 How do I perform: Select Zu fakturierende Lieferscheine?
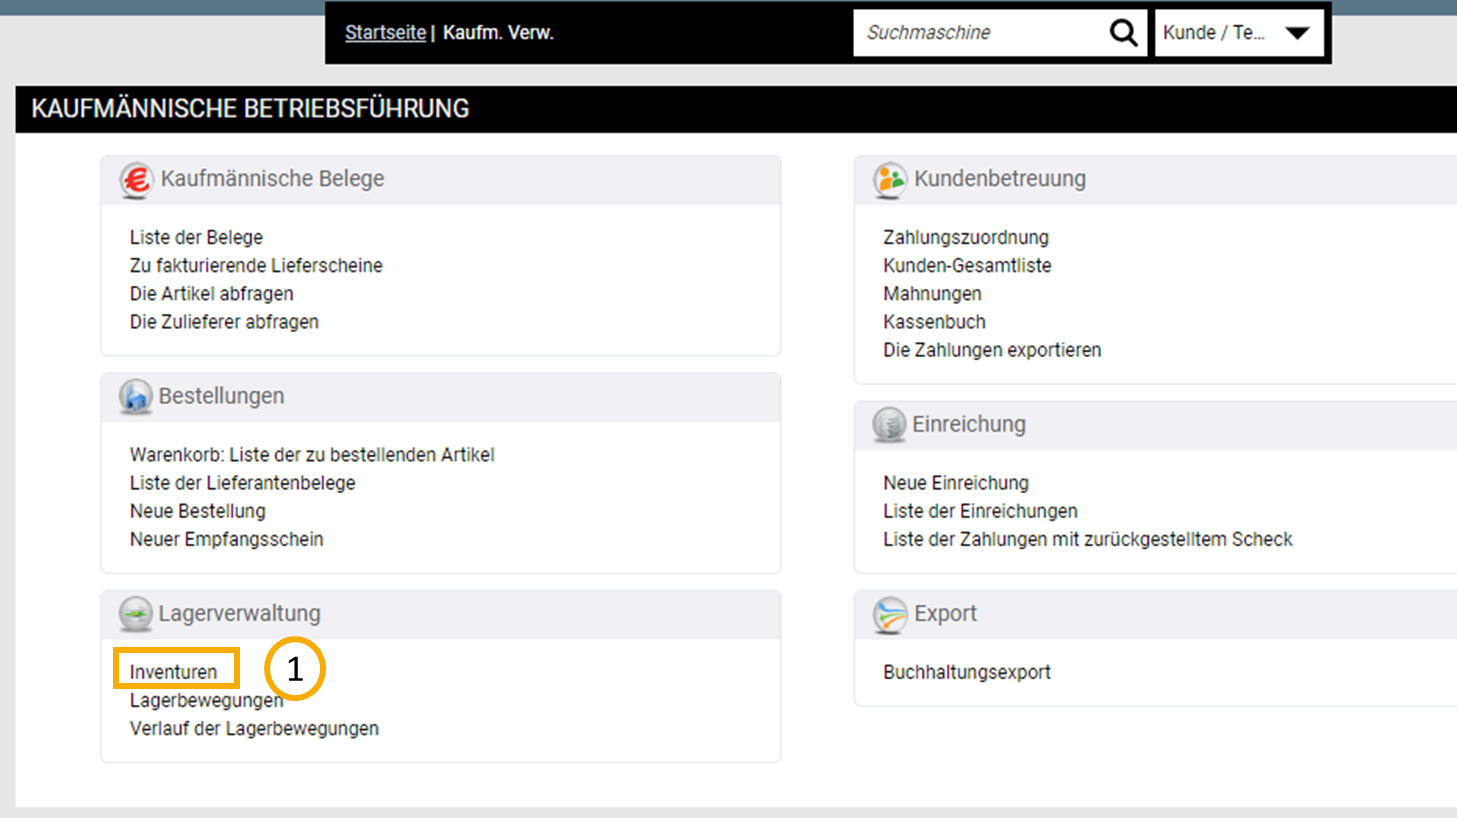[x=256, y=265]
